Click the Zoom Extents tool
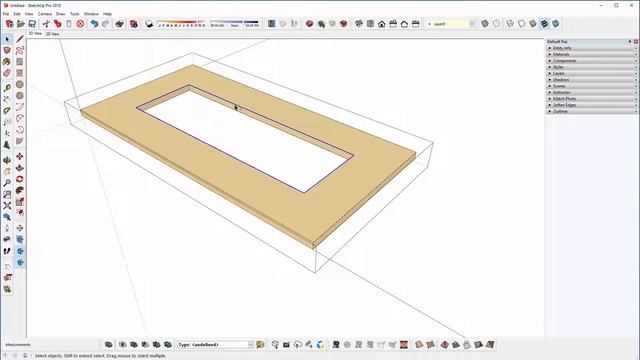This screenshot has width=640, height=360. (7, 206)
